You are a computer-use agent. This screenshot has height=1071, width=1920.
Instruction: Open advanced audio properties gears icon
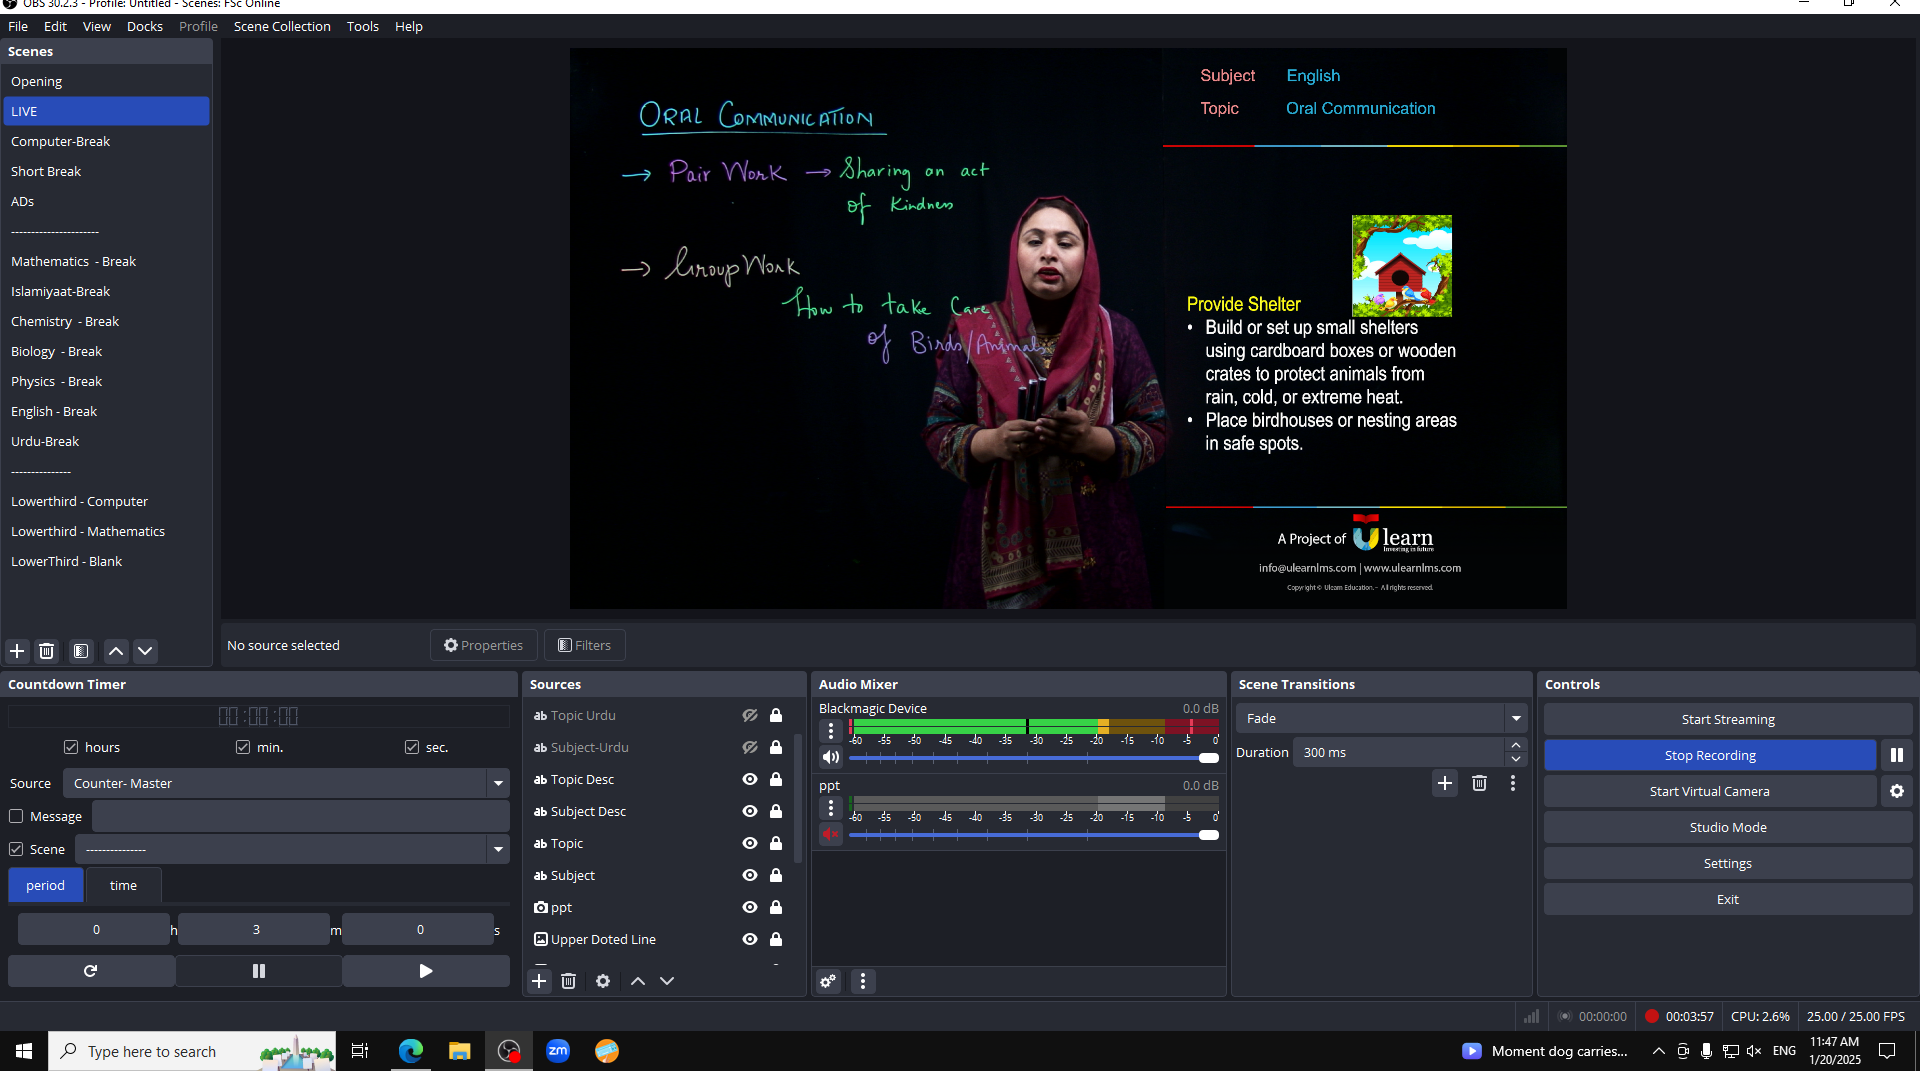(829, 981)
